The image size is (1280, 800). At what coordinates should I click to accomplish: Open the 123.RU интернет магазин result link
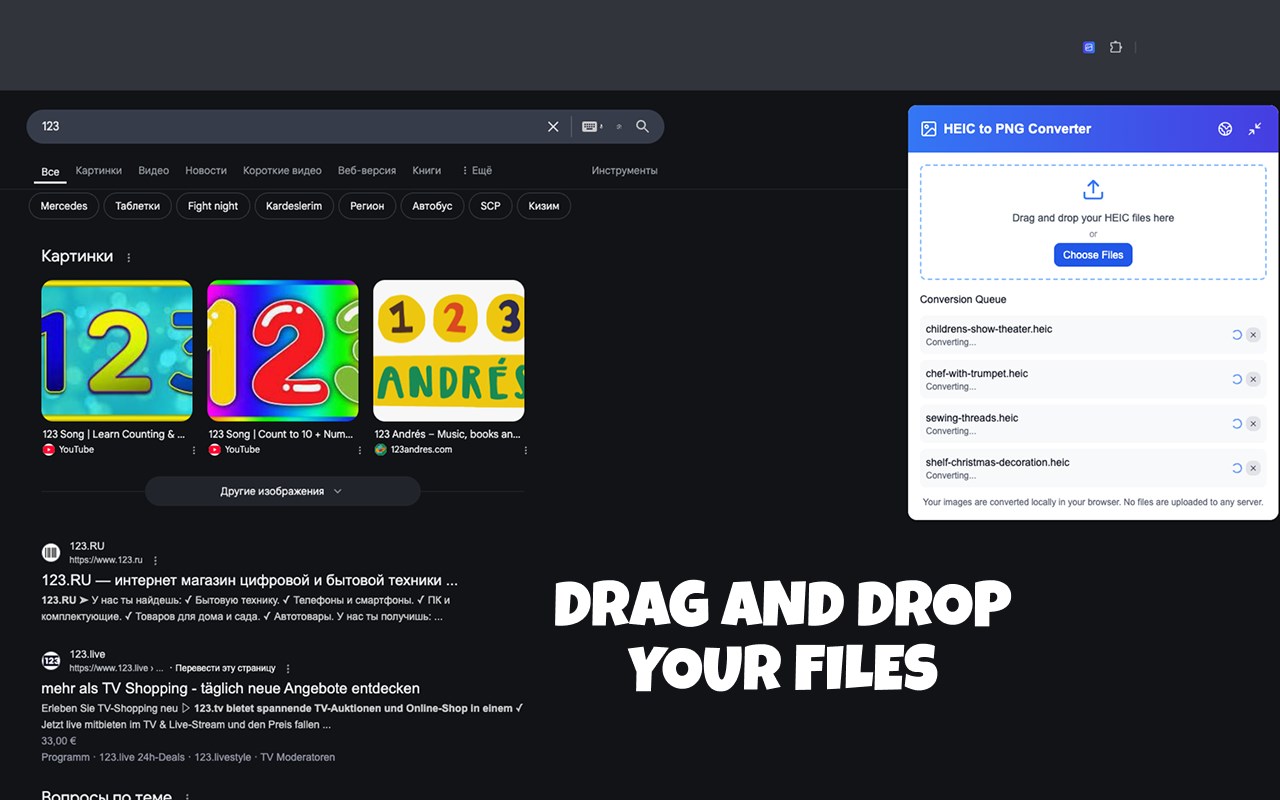point(250,580)
